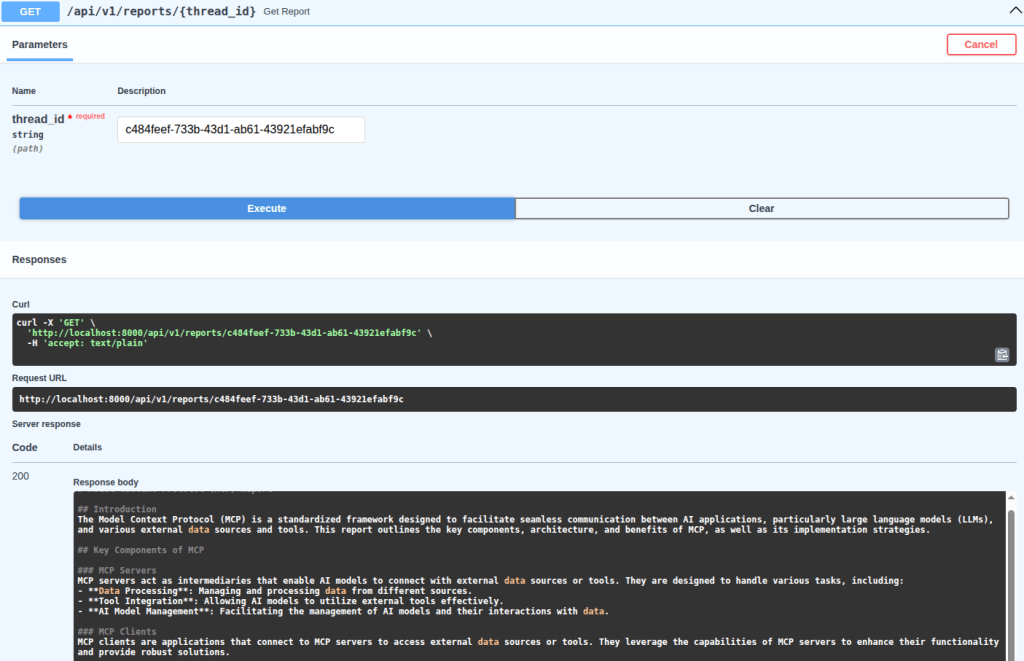
Task: Clear the response with Clear button
Action: [x=761, y=208]
